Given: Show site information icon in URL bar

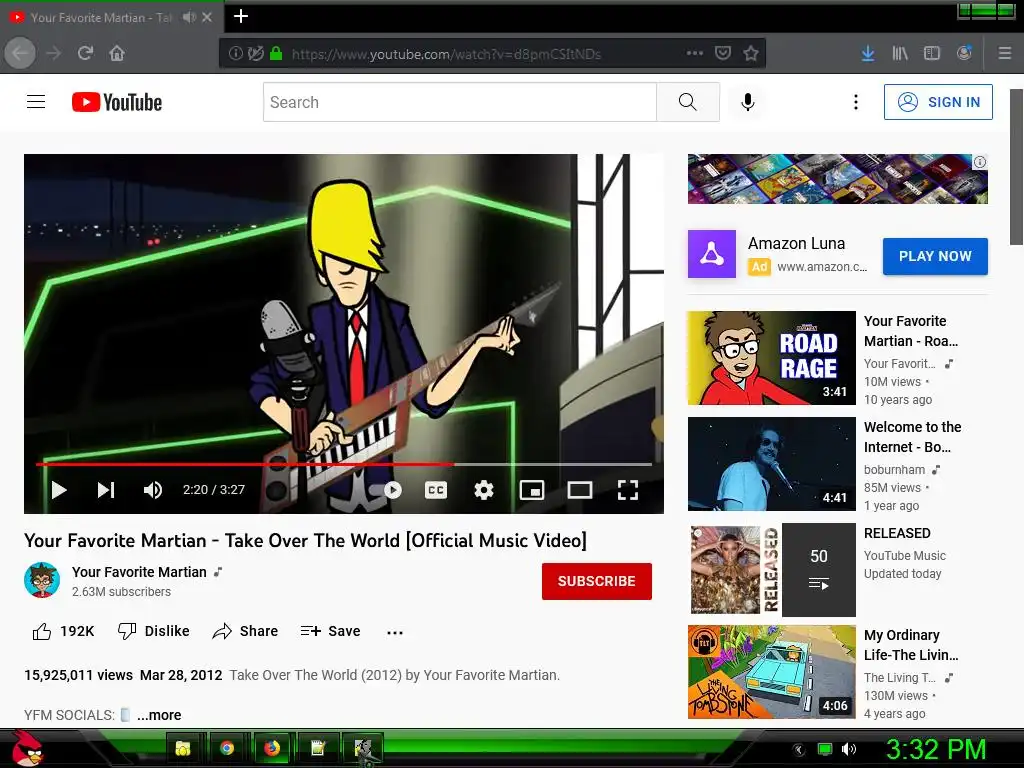Looking at the screenshot, I should 236,54.
